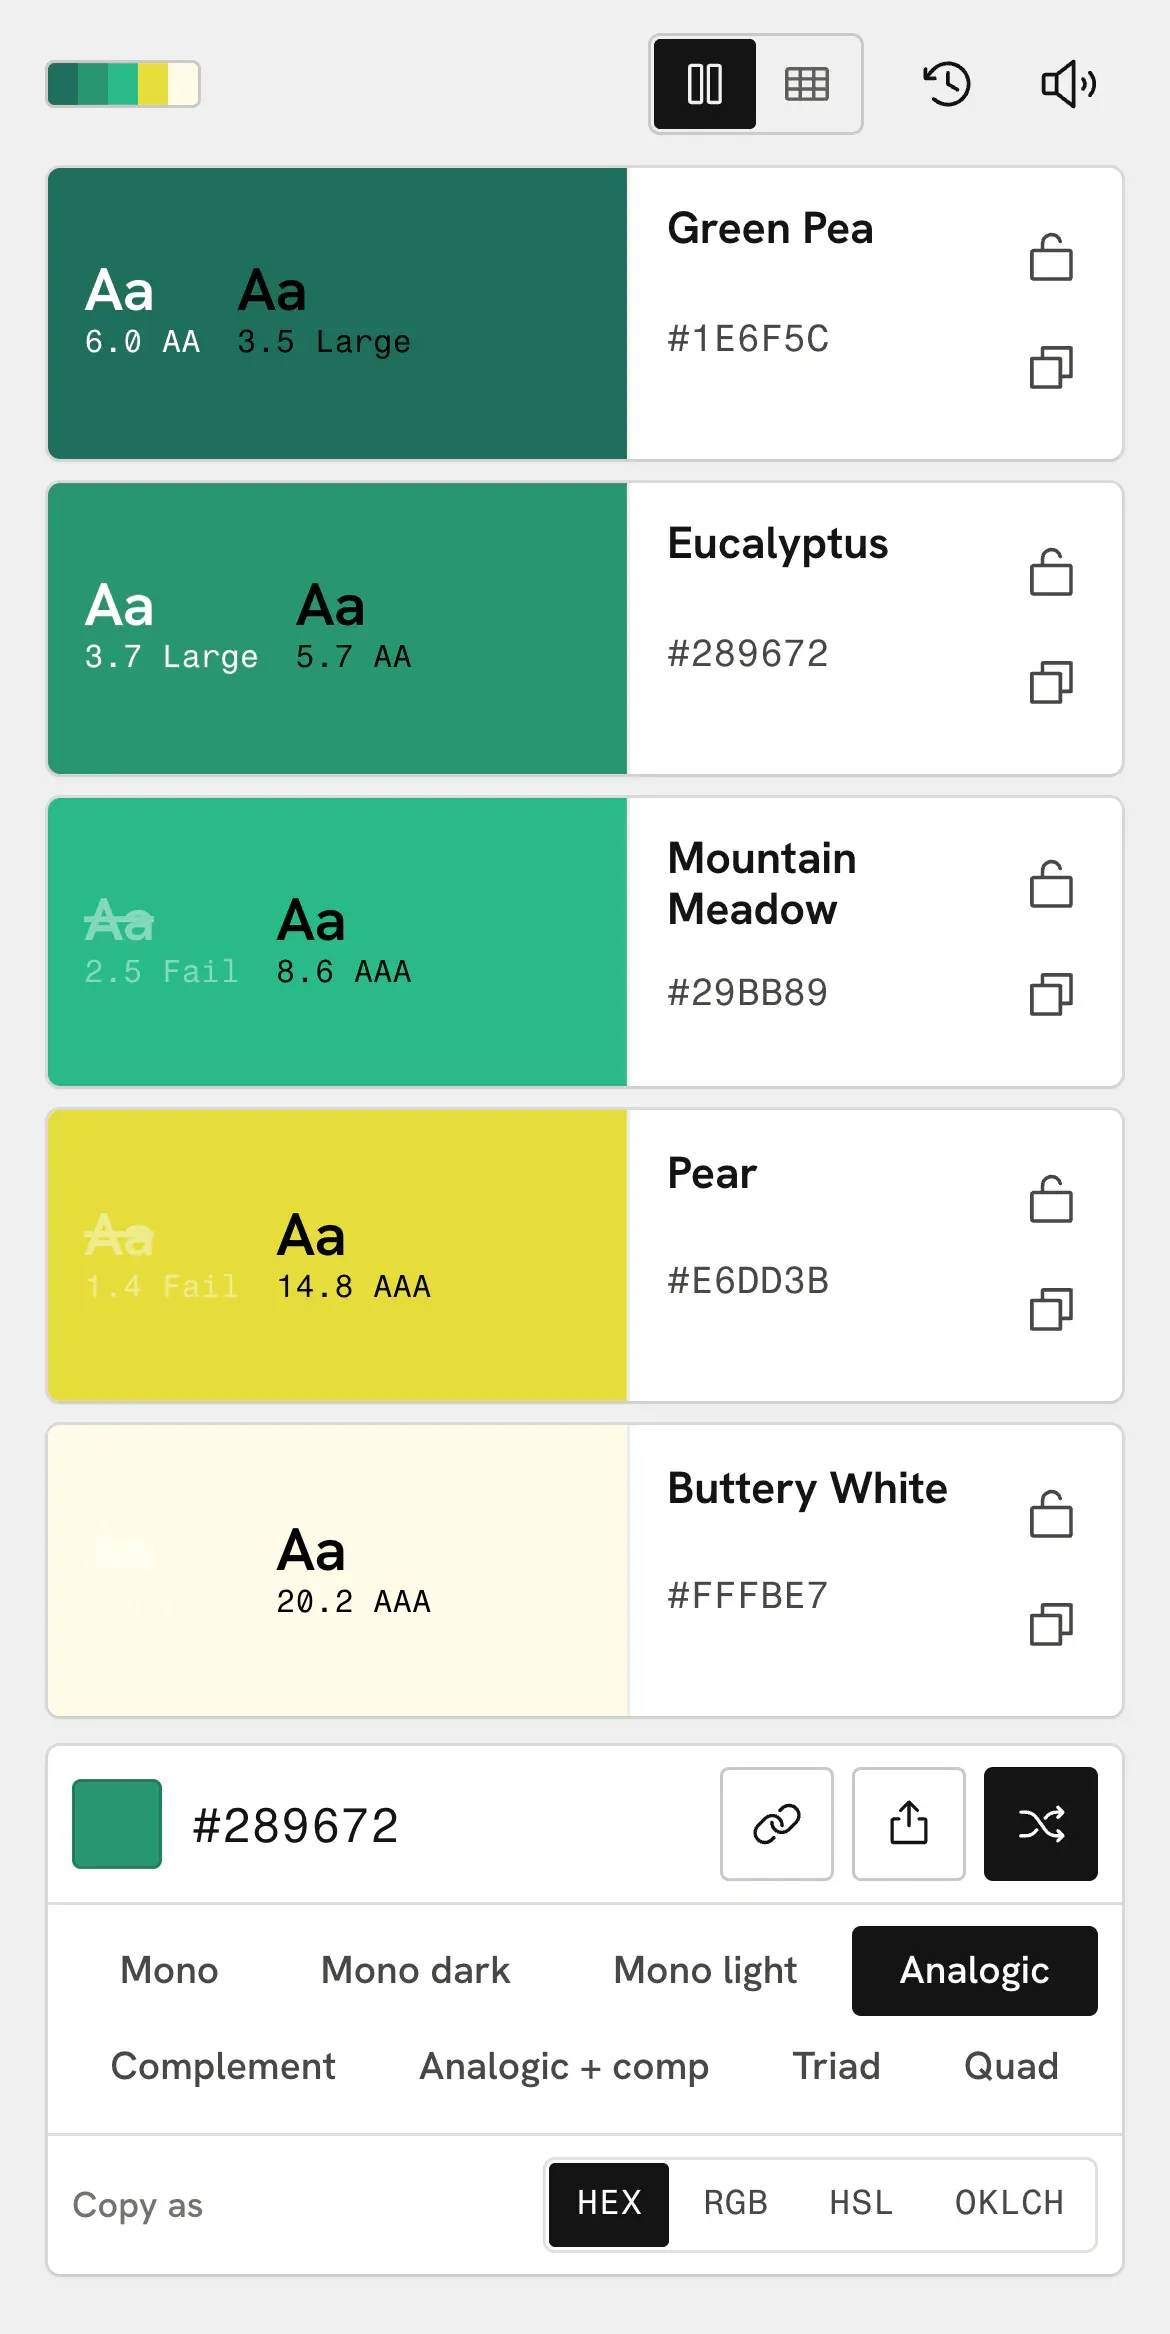The image size is (1170, 2334).
Task: Set copy format to OKLCH
Action: (1009, 2204)
